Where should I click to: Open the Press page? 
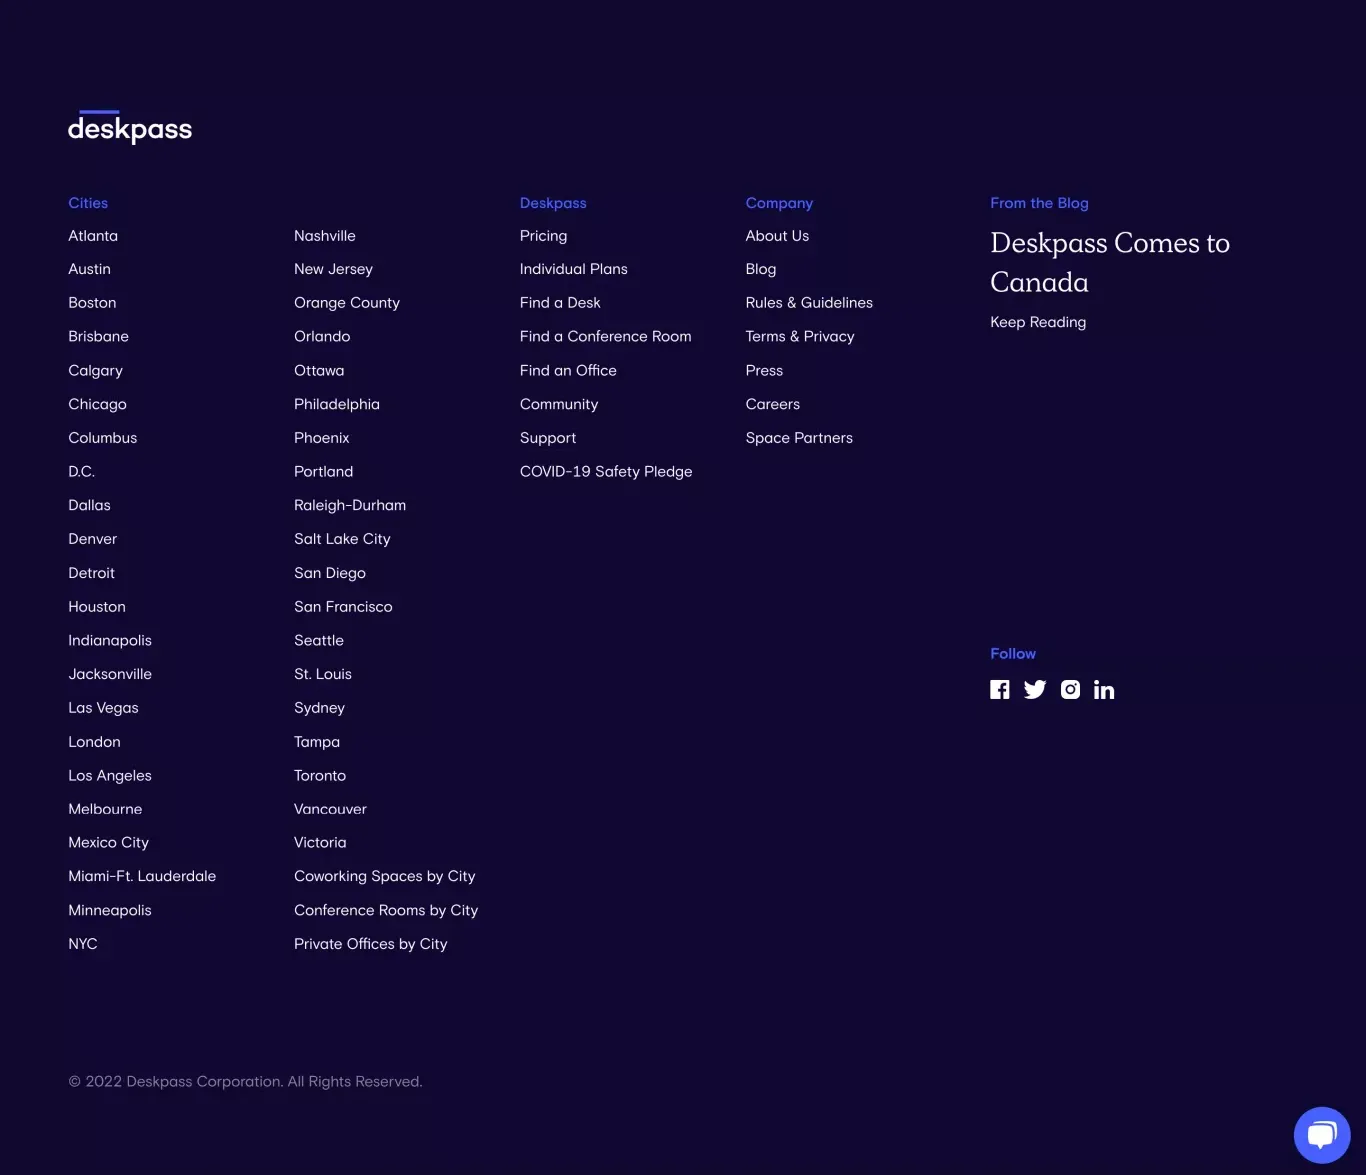pos(764,371)
